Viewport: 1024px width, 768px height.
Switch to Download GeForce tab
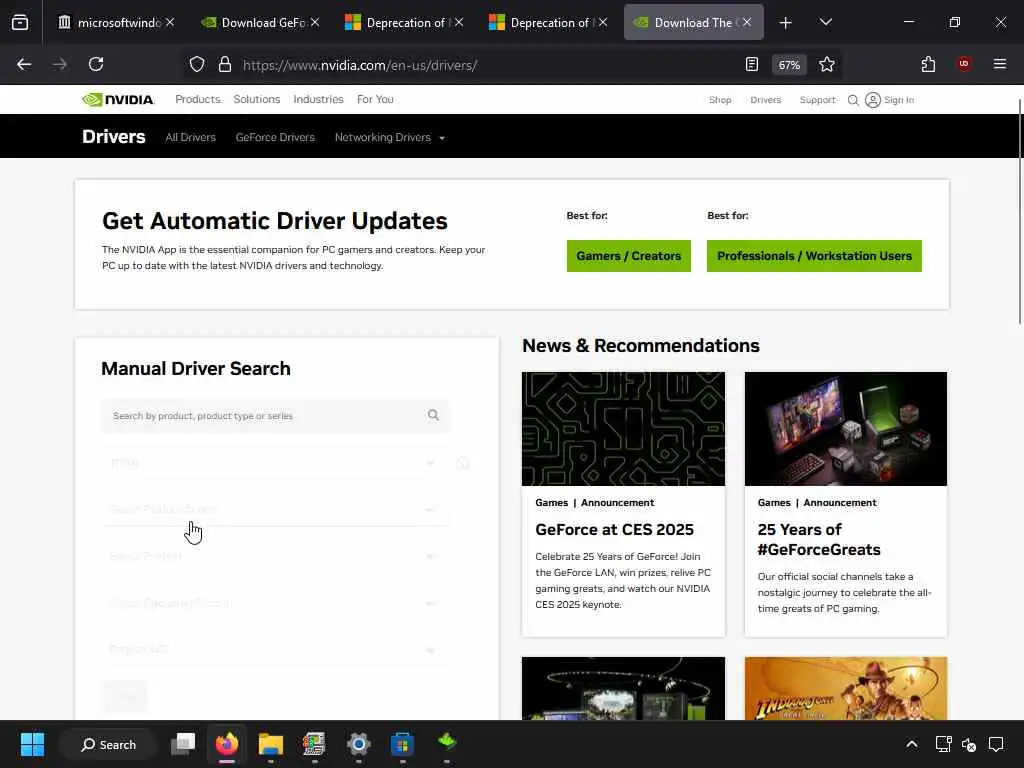tap(254, 23)
